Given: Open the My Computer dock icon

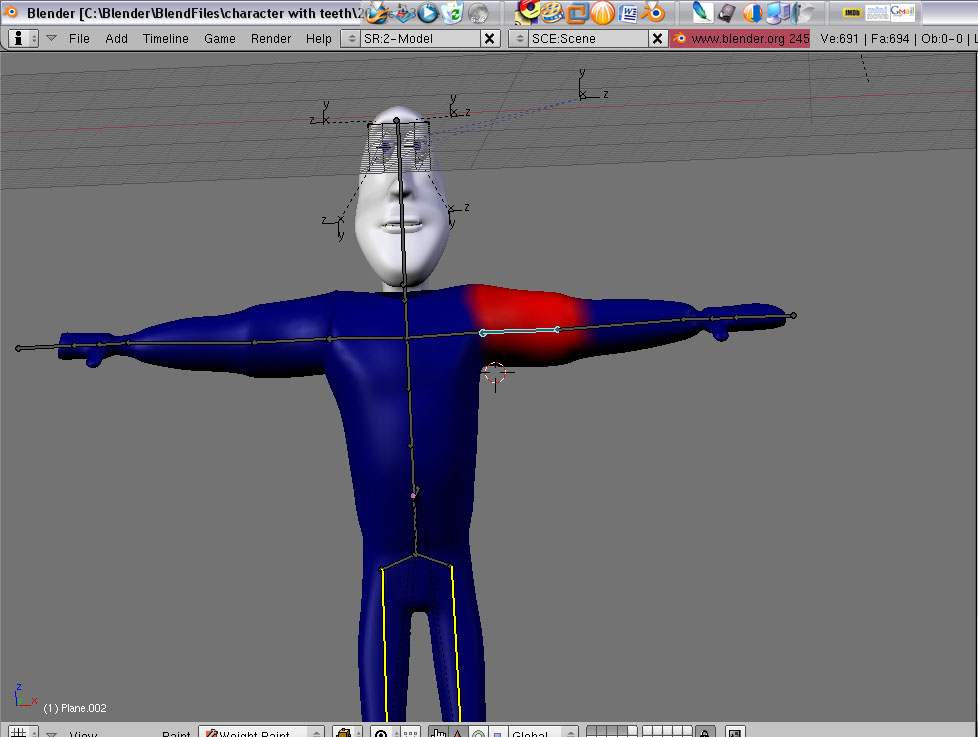Looking at the screenshot, I should click(x=778, y=12).
